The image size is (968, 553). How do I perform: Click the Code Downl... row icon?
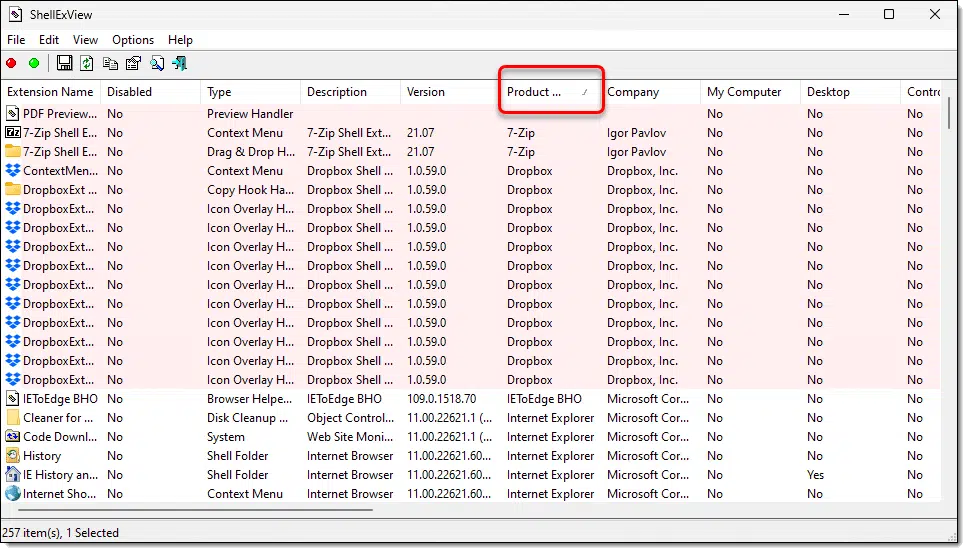pyautogui.click(x=12, y=436)
